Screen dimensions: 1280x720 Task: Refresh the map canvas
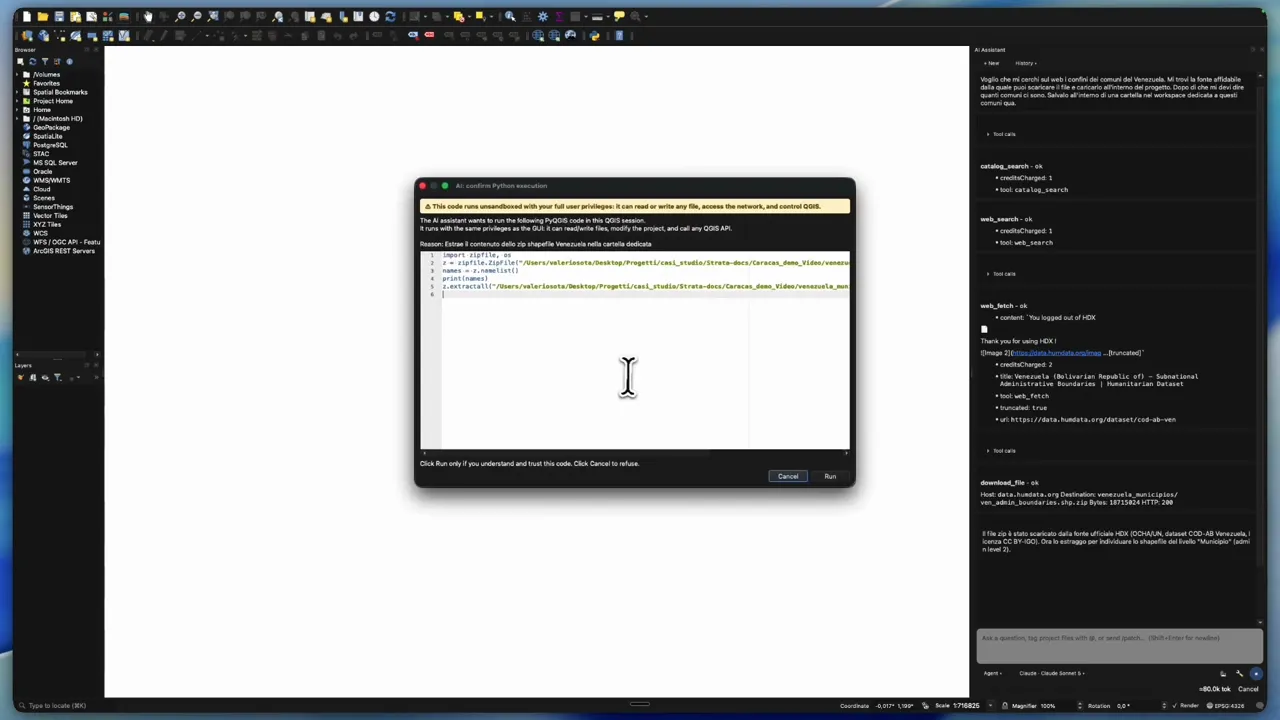point(390,17)
